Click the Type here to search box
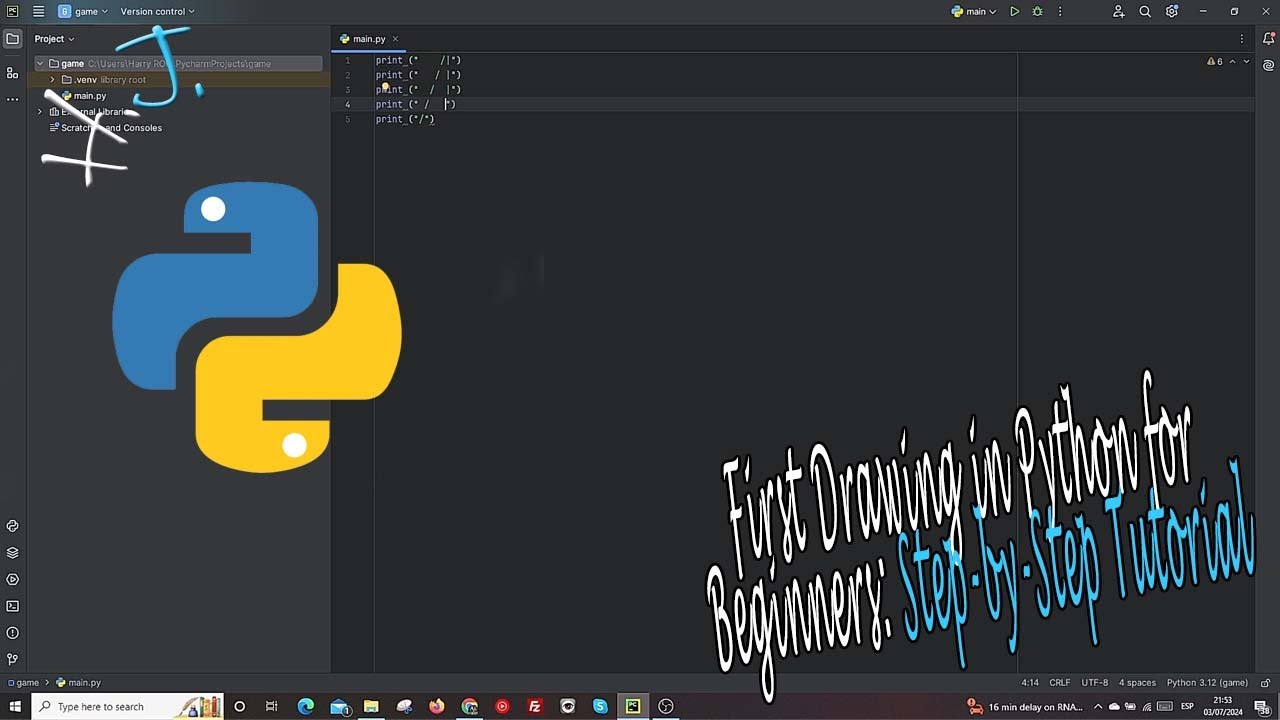Viewport: 1280px width, 720px height. tap(126, 706)
